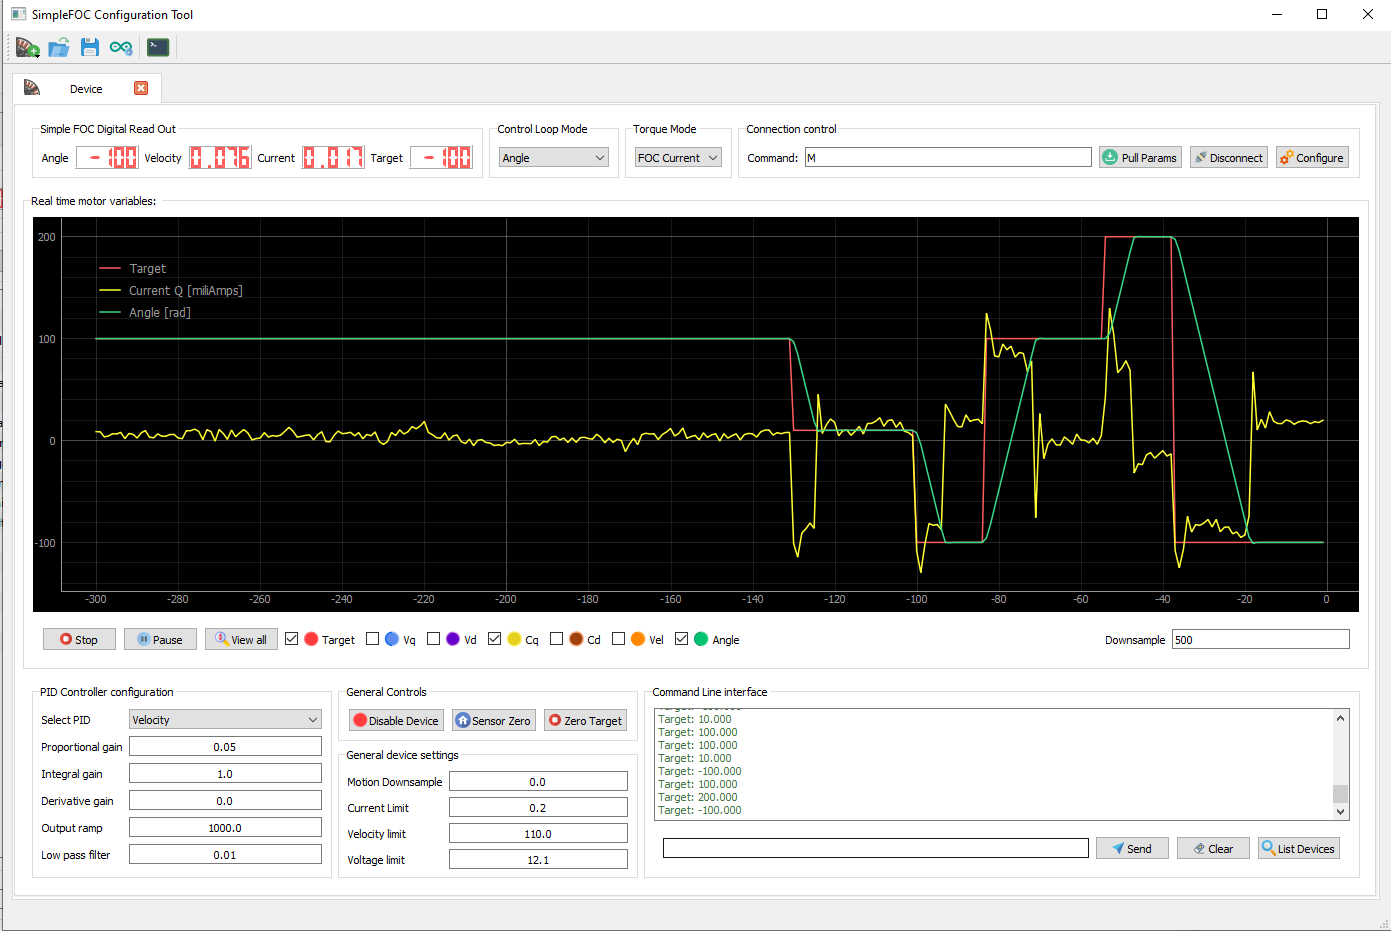Viewport: 1391px width, 931px height.
Task: Click the add motor device toolbar icon
Action: (27, 47)
